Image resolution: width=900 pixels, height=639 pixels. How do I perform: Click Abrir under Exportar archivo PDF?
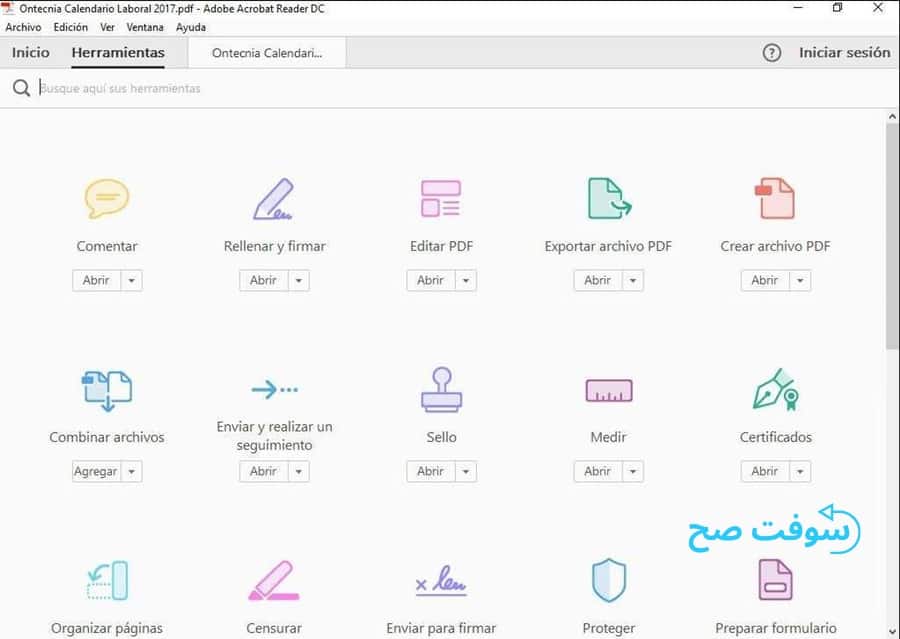pyautogui.click(x=598, y=281)
